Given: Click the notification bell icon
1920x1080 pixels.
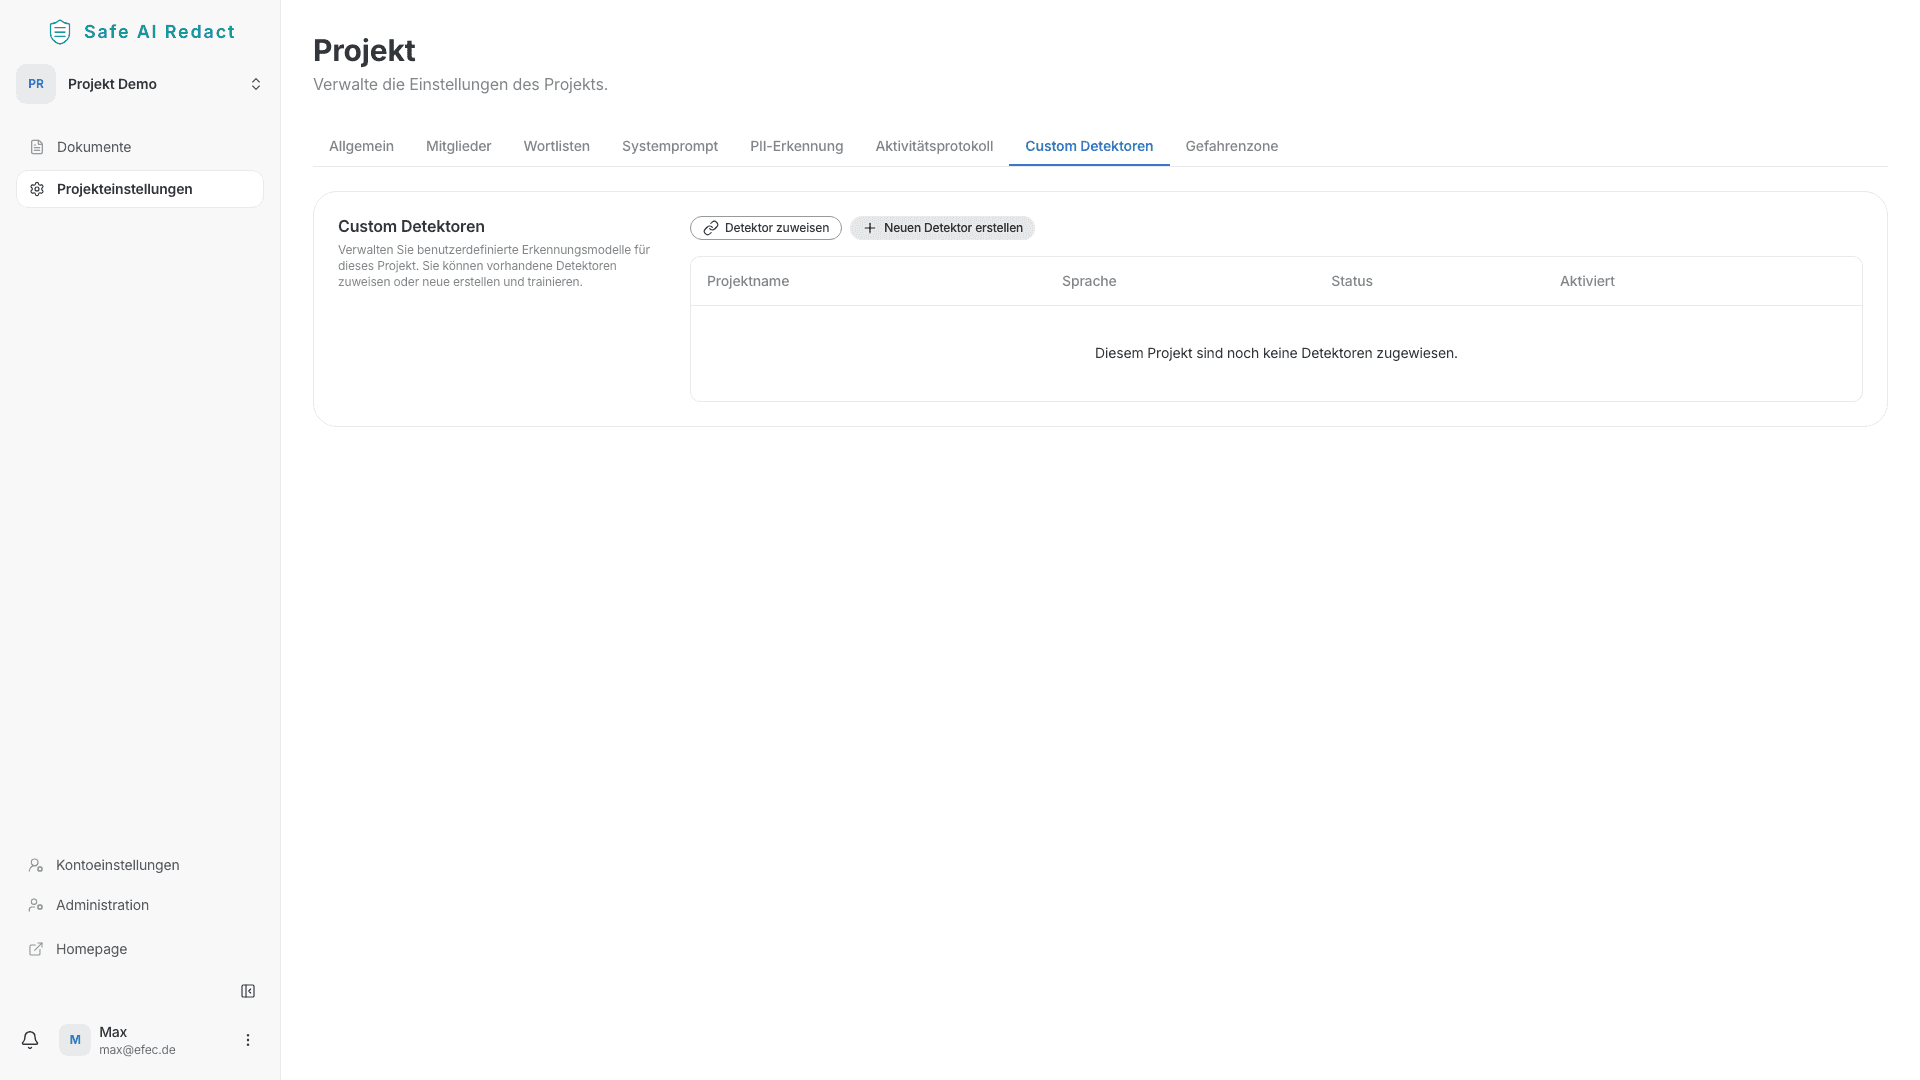Looking at the screenshot, I should point(30,1040).
